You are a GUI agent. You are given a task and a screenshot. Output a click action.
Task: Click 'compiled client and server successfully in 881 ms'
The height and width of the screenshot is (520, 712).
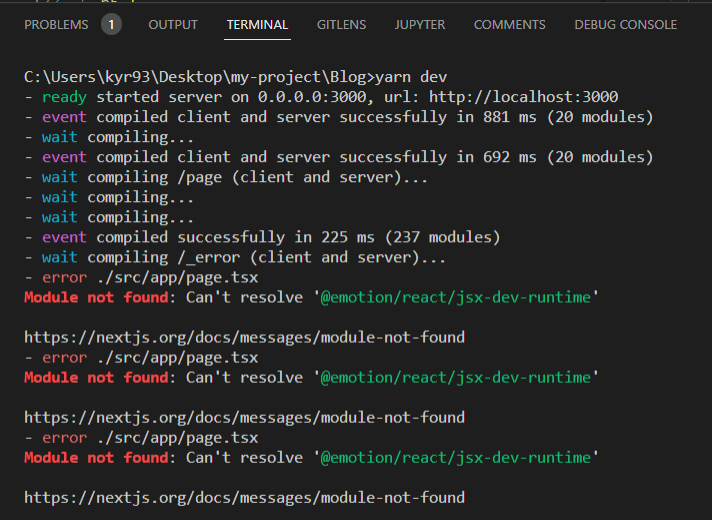click(316, 117)
